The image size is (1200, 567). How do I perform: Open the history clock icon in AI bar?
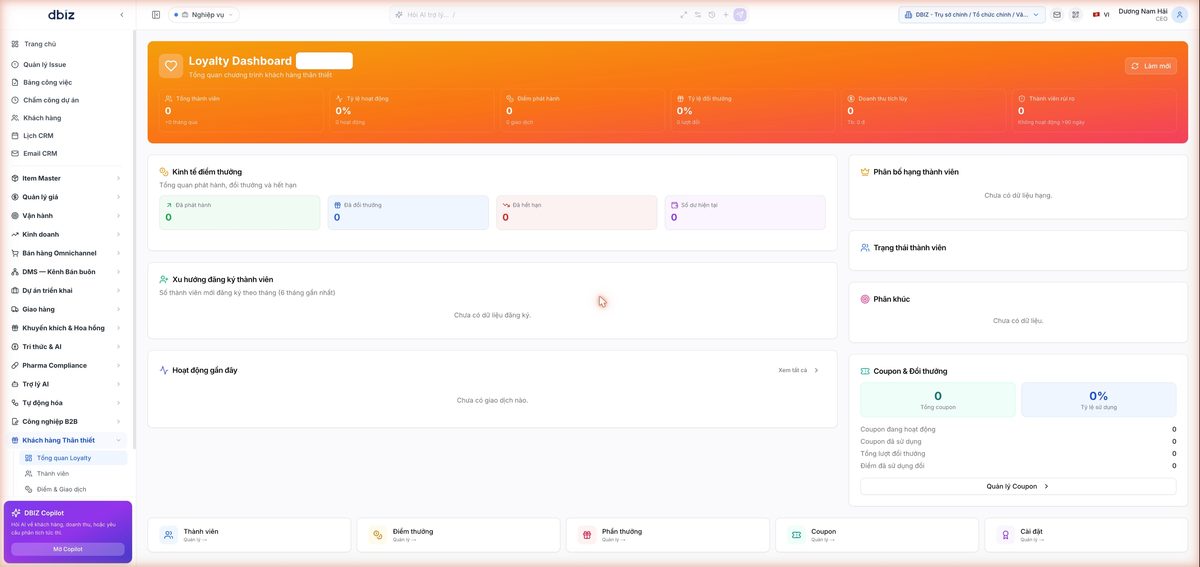[711, 15]
